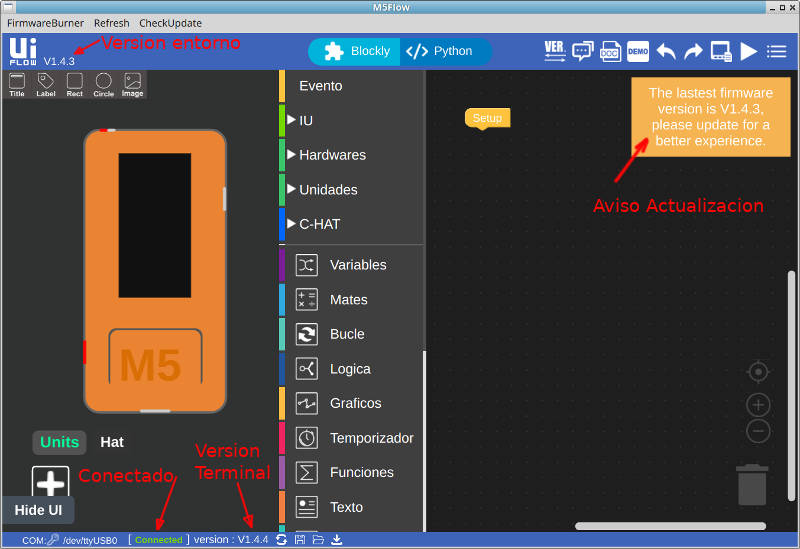
Task: Expand the IU category
Action: [352, 120]
